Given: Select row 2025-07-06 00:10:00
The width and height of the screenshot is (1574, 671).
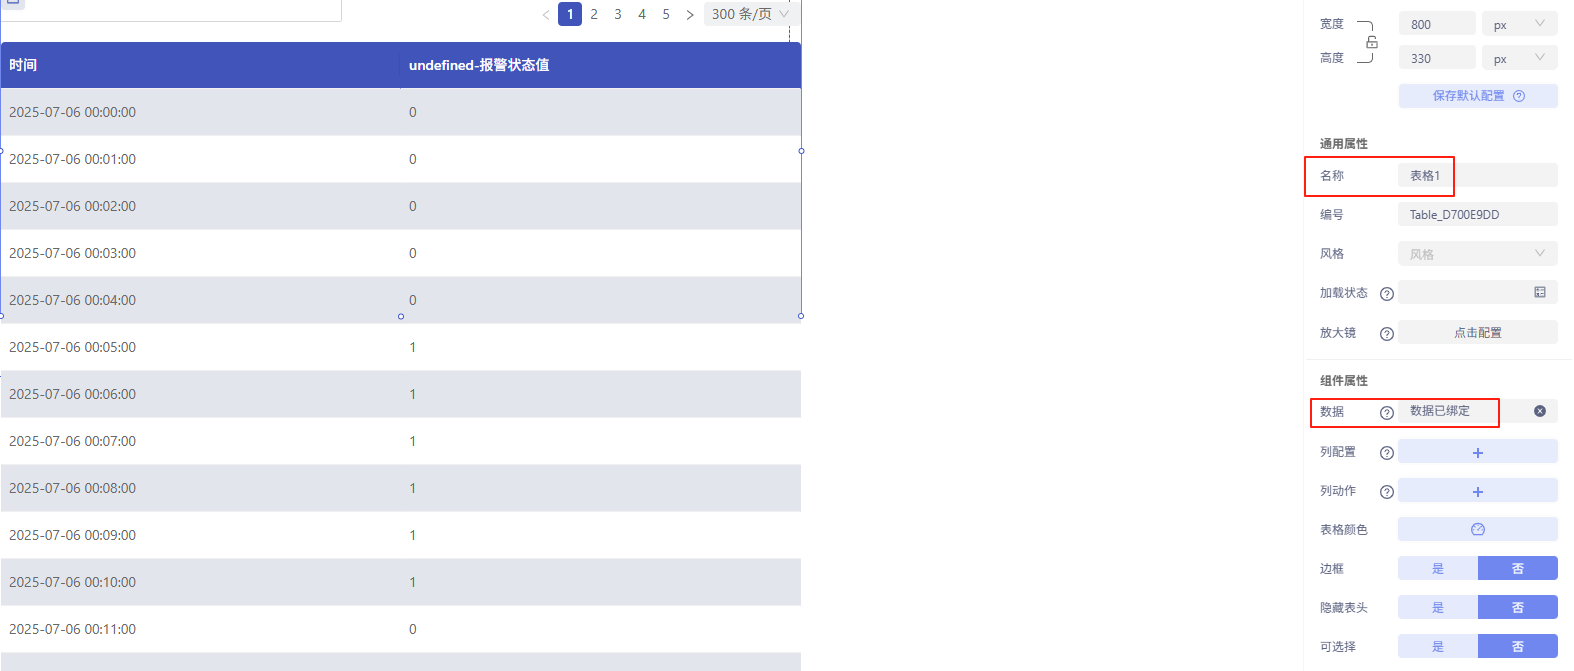Looking at the screenshot, I should (x=401, y=582).
